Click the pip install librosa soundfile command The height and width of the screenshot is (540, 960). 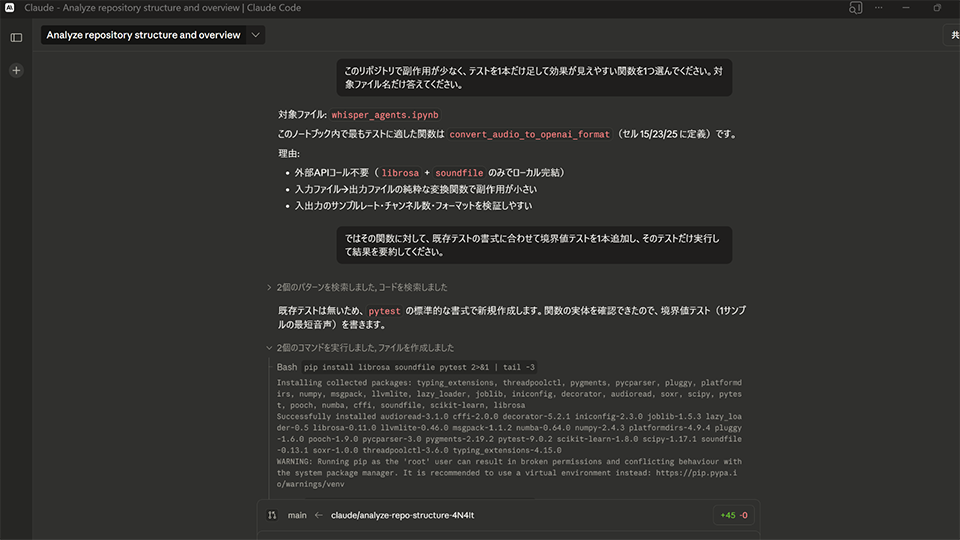pyautogui.click(x=419, y=367)
